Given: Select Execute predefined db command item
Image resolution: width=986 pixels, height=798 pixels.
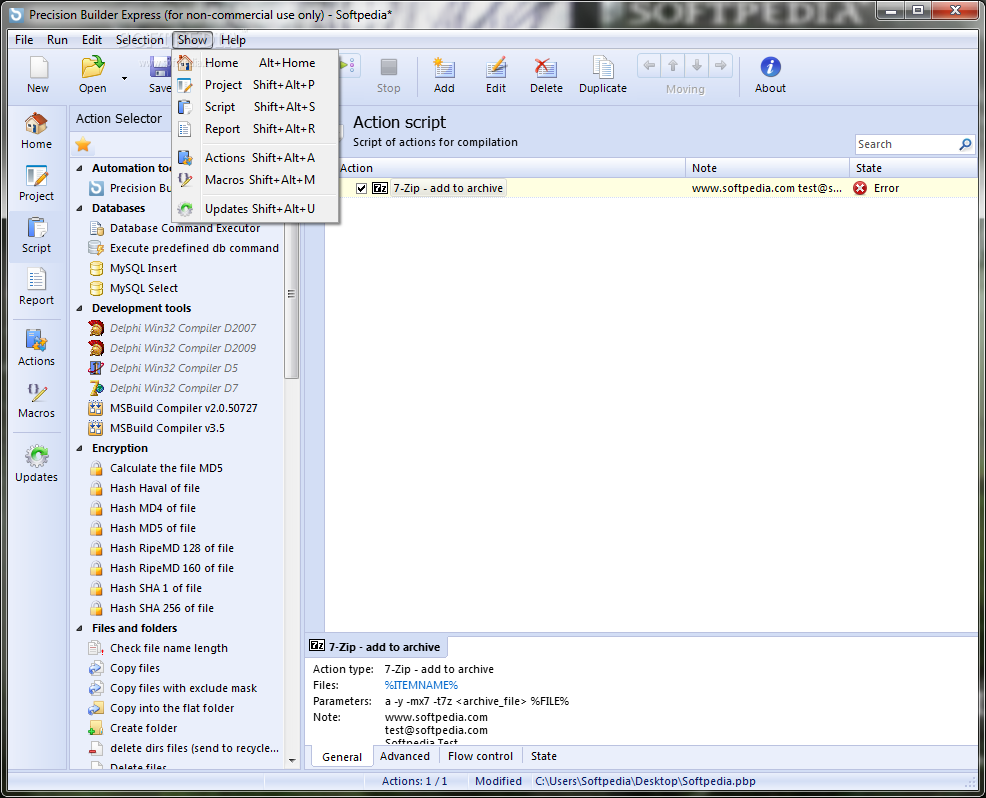Looking at the screenshot, I should coord(194,248).
